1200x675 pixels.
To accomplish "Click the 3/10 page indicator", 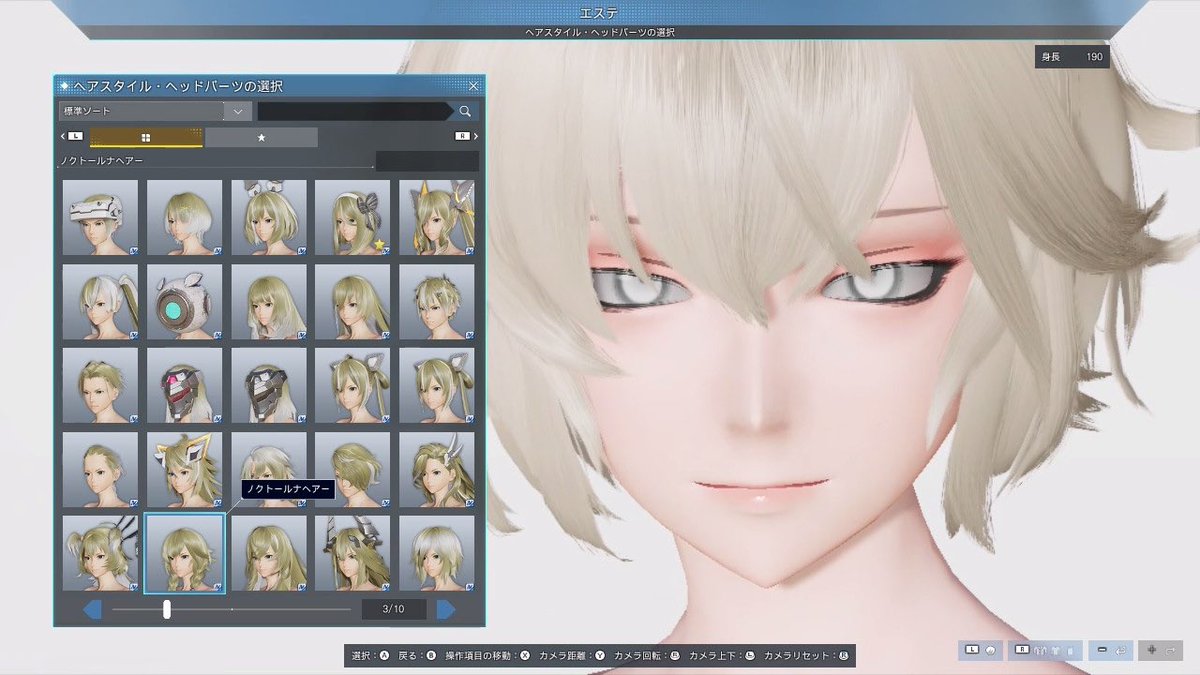I will click(394, 609).
